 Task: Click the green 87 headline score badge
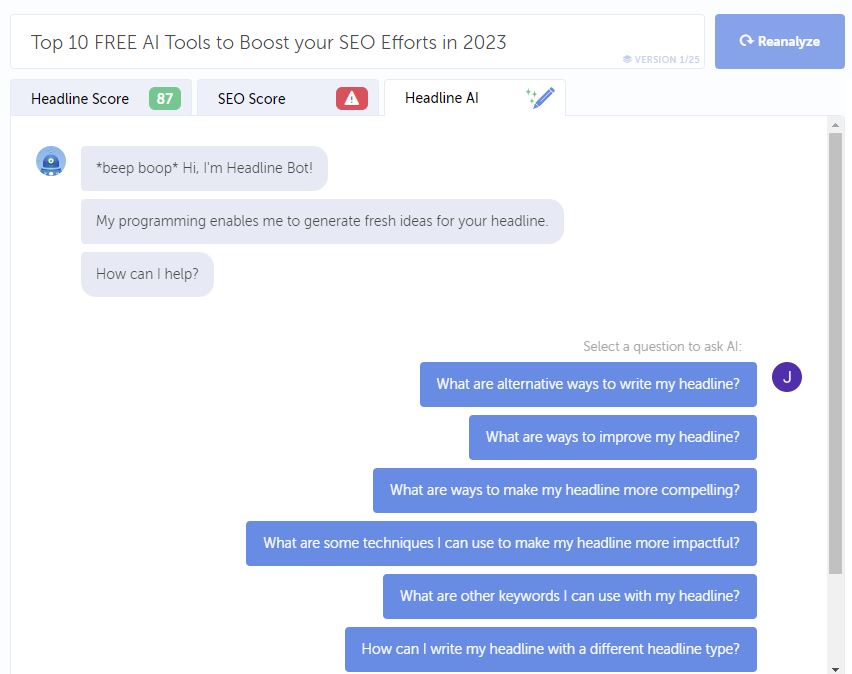(x=165, y=98)
